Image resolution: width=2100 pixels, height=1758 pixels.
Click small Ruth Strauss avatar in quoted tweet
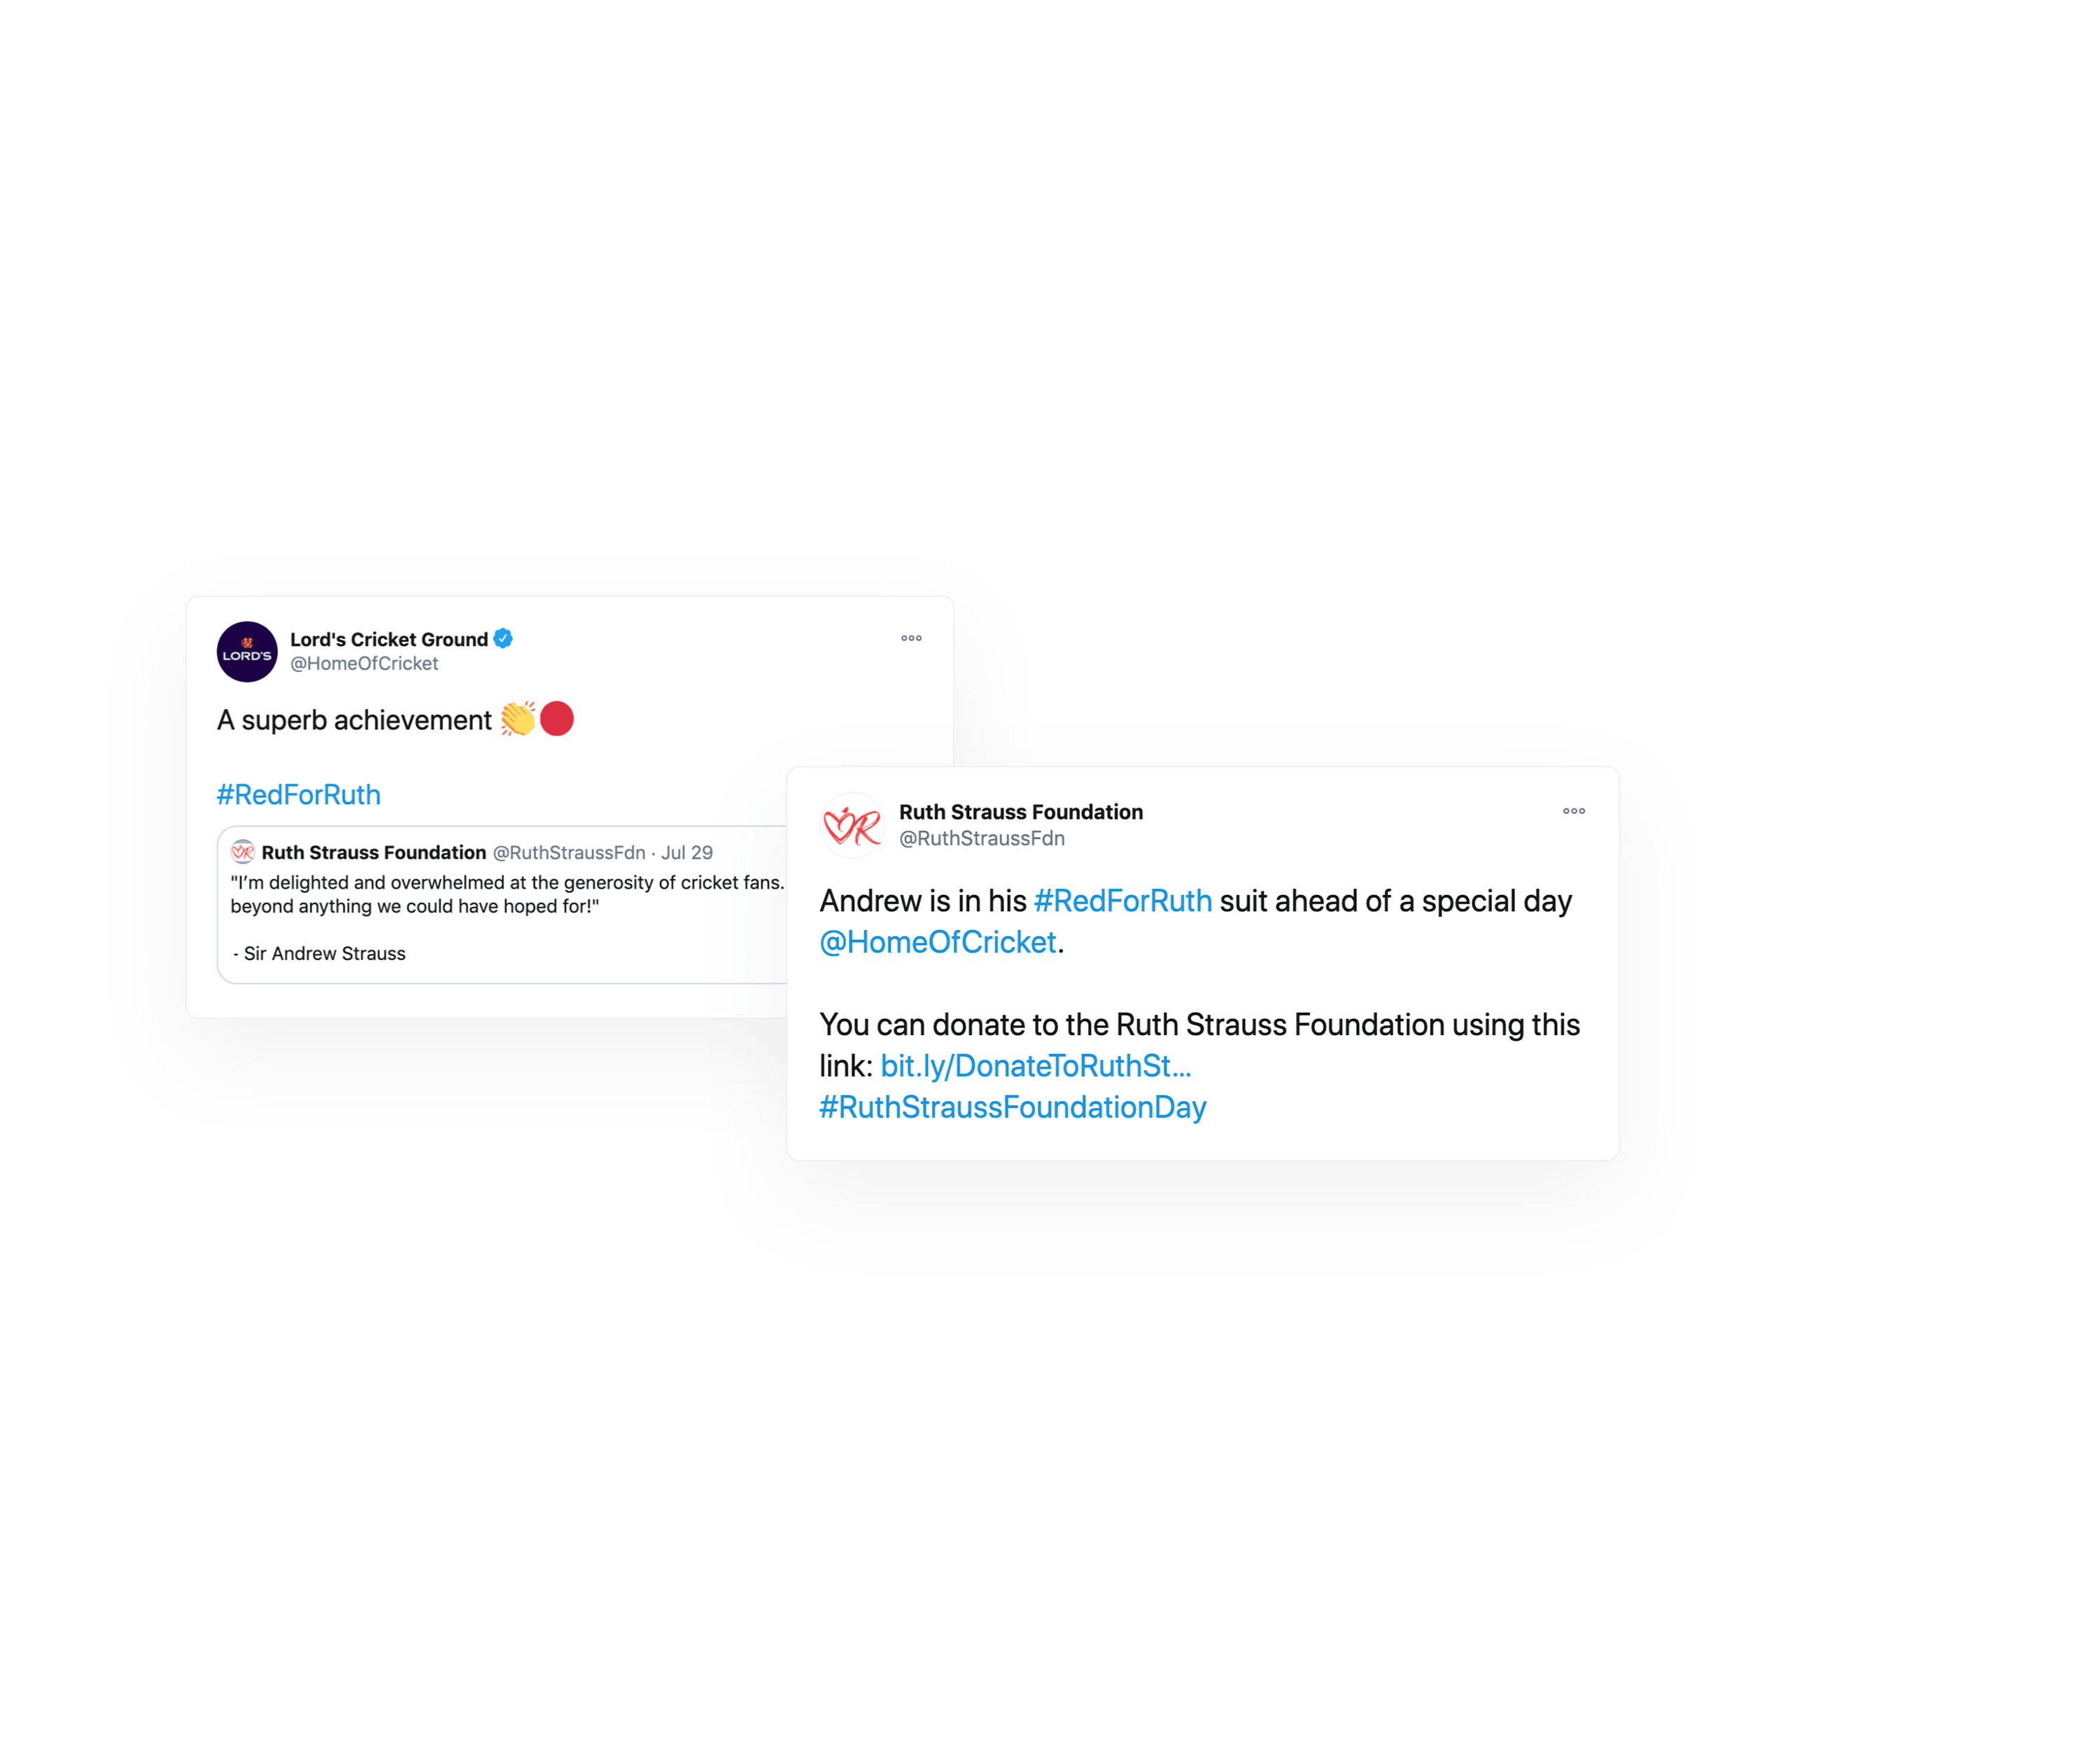pos(243,852)
